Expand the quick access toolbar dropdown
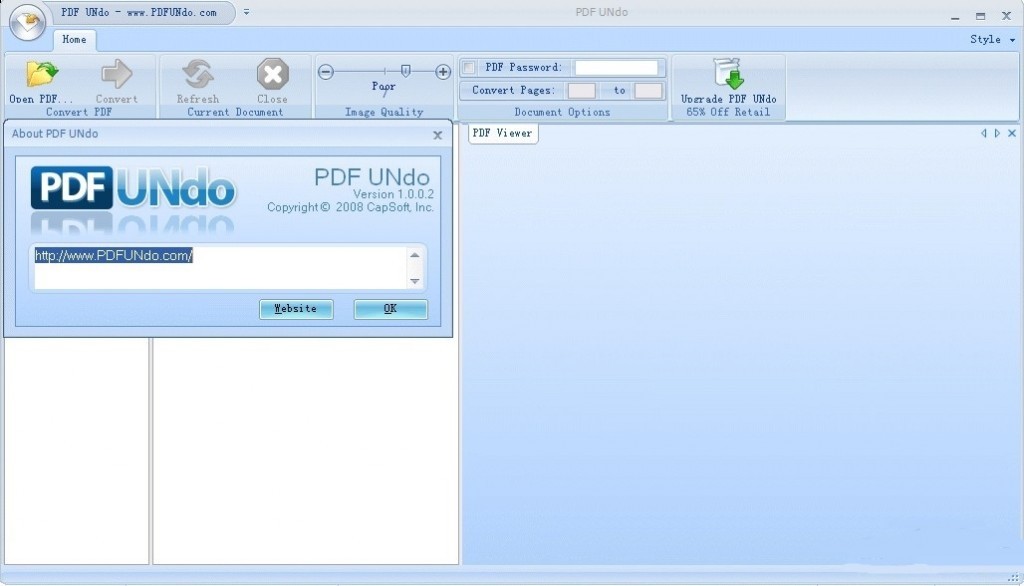1024x586 pixels. (246, 12)
